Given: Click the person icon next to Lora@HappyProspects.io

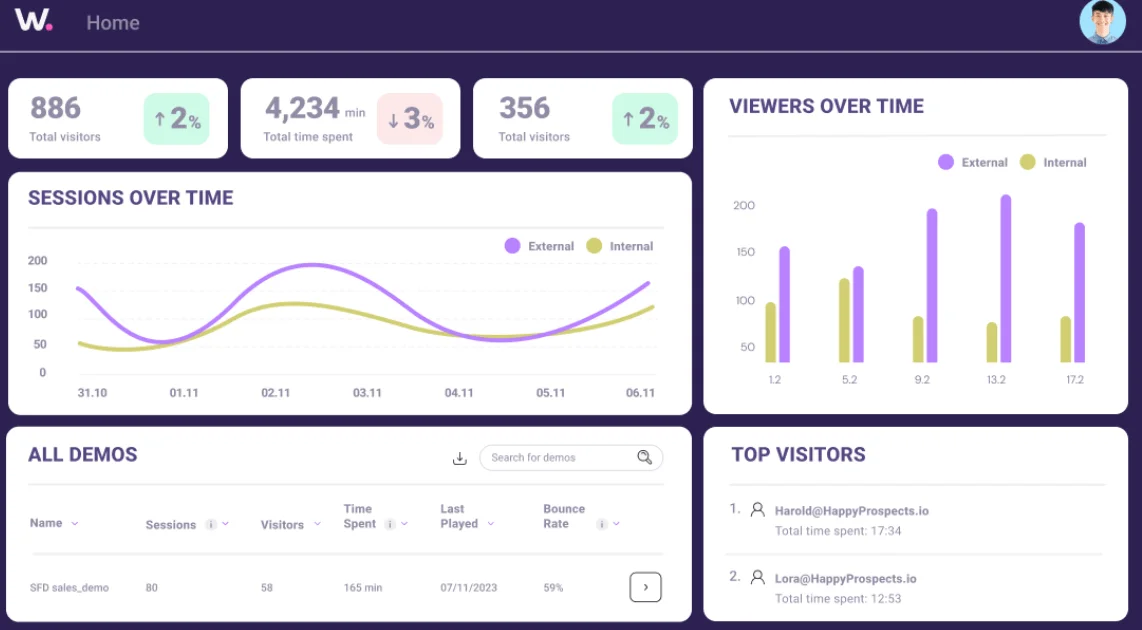Looking at the screenshot, I should [x=760, y=578].
